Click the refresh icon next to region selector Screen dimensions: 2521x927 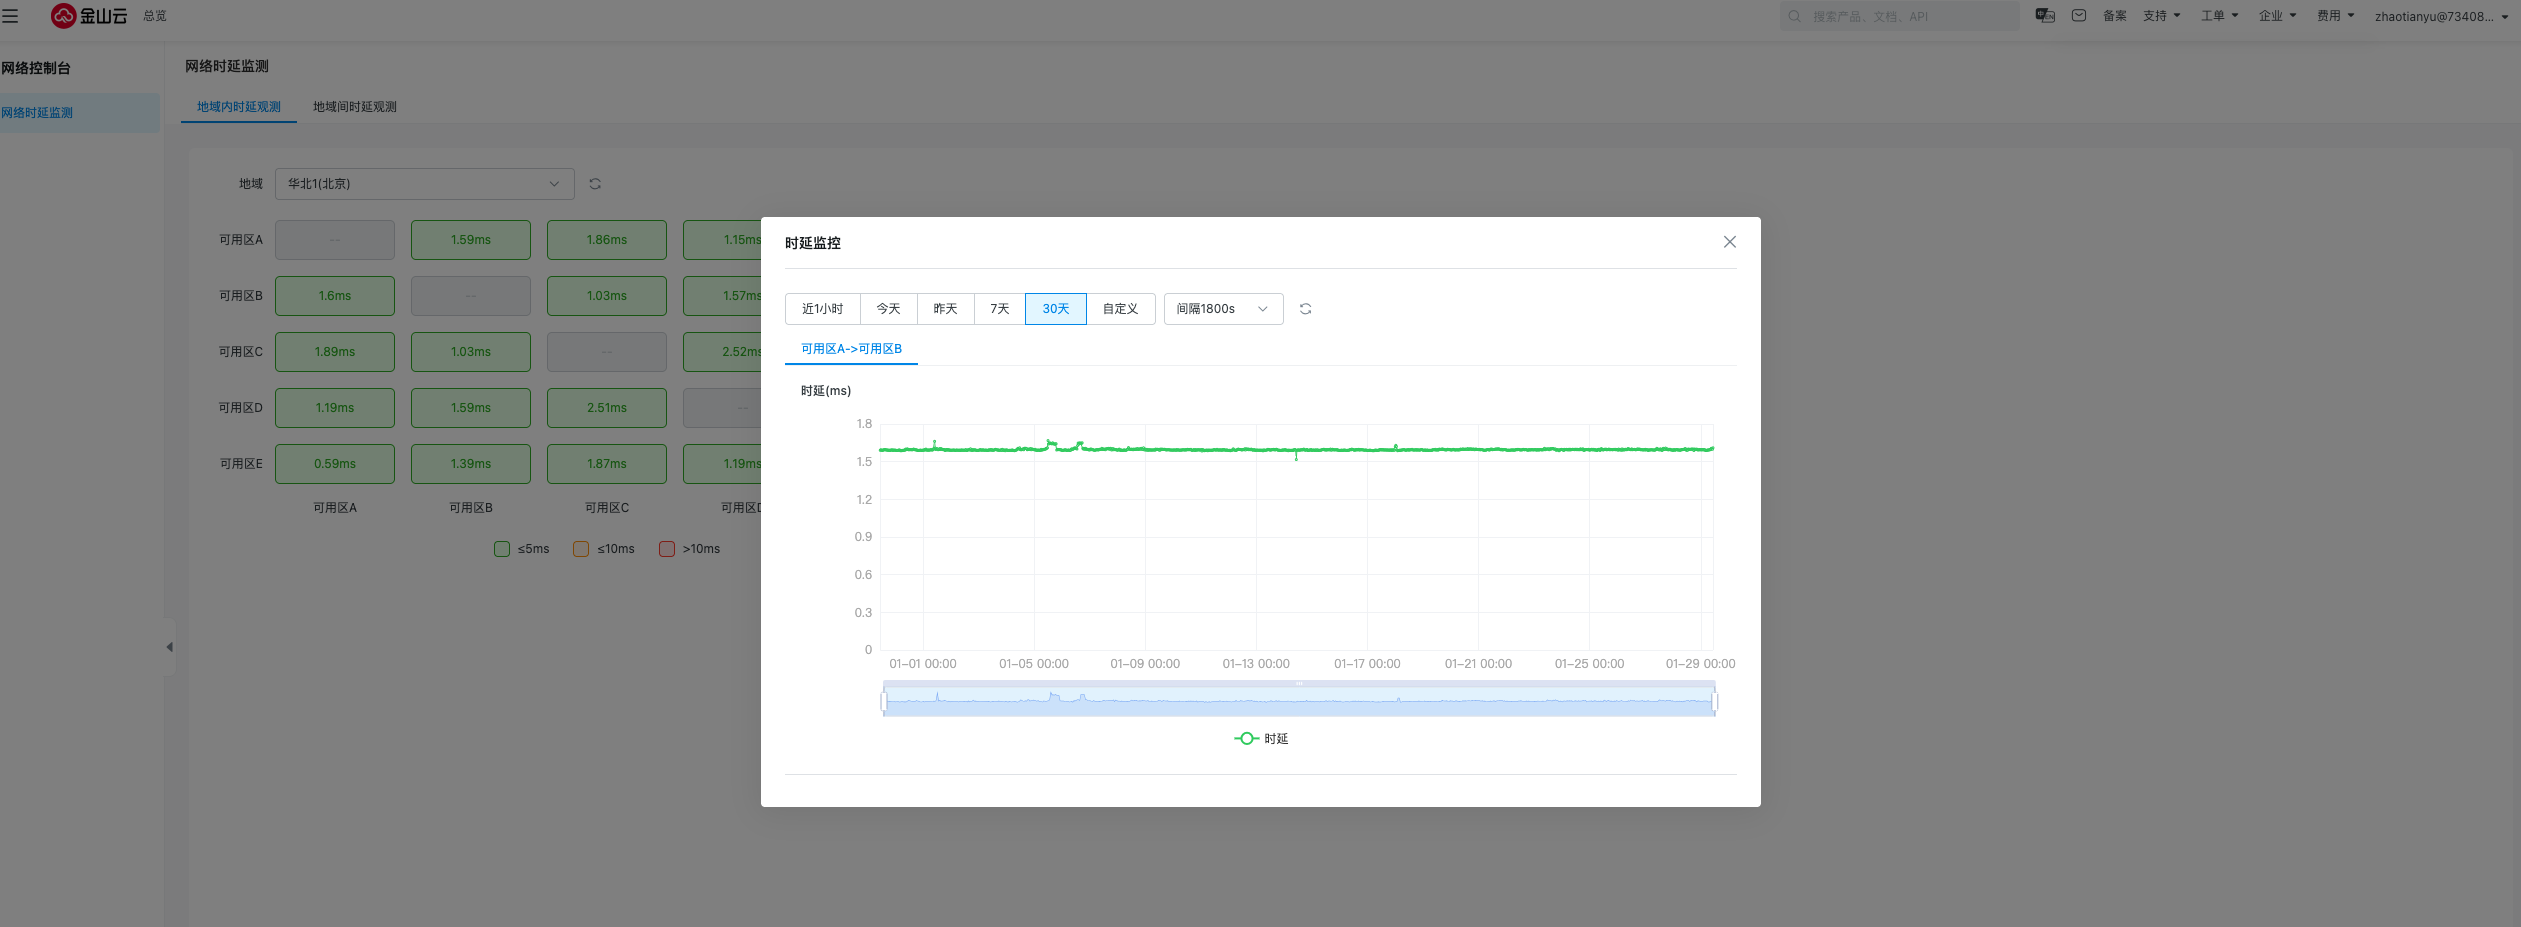(595, 184)
